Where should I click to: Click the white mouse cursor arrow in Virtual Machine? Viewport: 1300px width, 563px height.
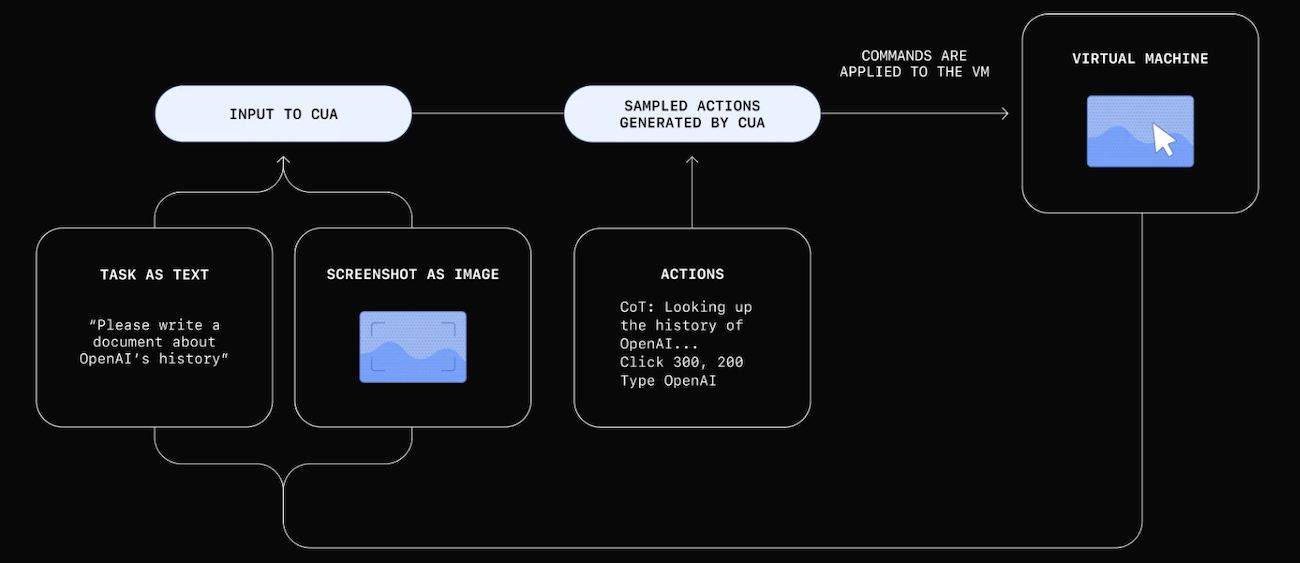click(x=1164, y=139)
